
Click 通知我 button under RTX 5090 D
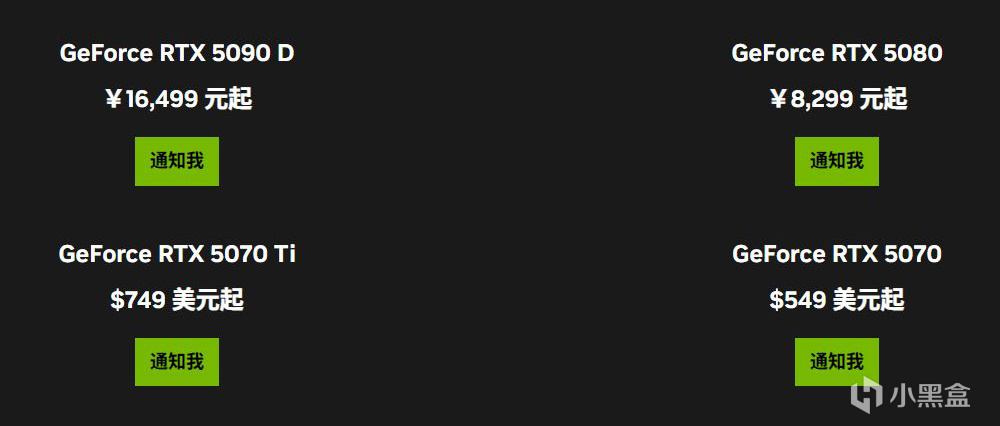[177, 161]
